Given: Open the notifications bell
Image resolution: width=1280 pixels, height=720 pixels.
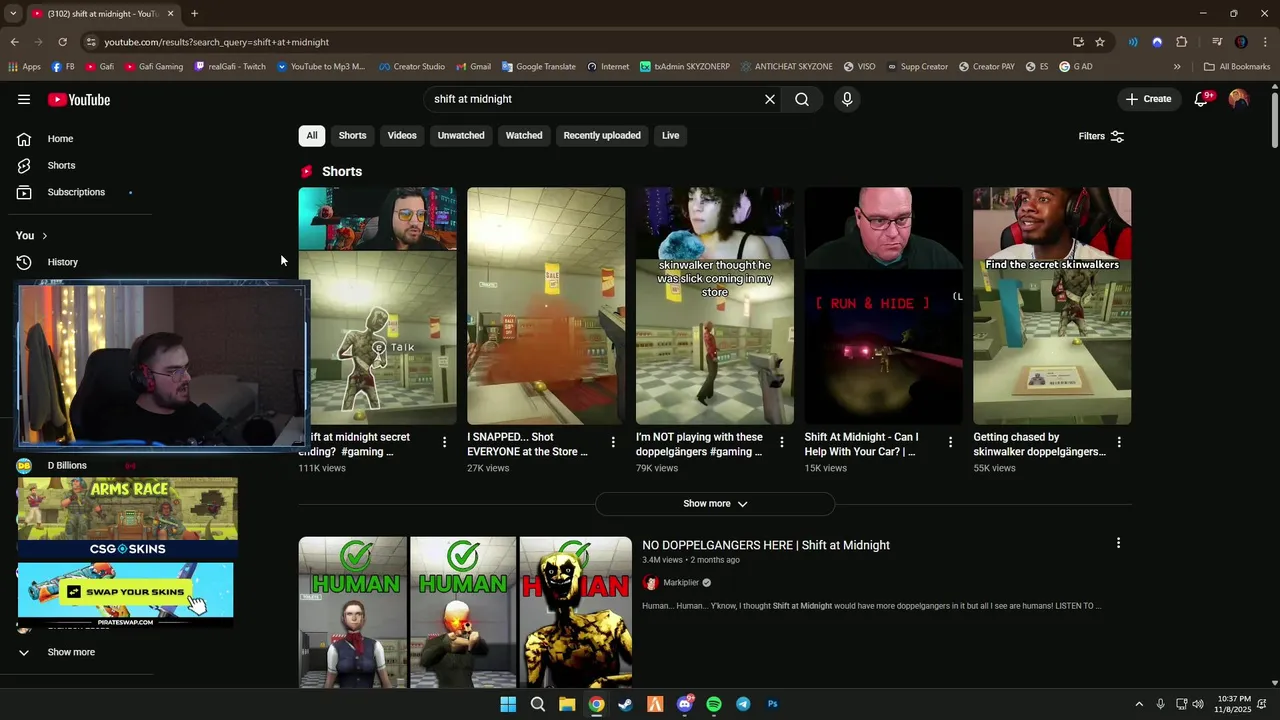Looking at the screenshot, I should pos(1202,99).
